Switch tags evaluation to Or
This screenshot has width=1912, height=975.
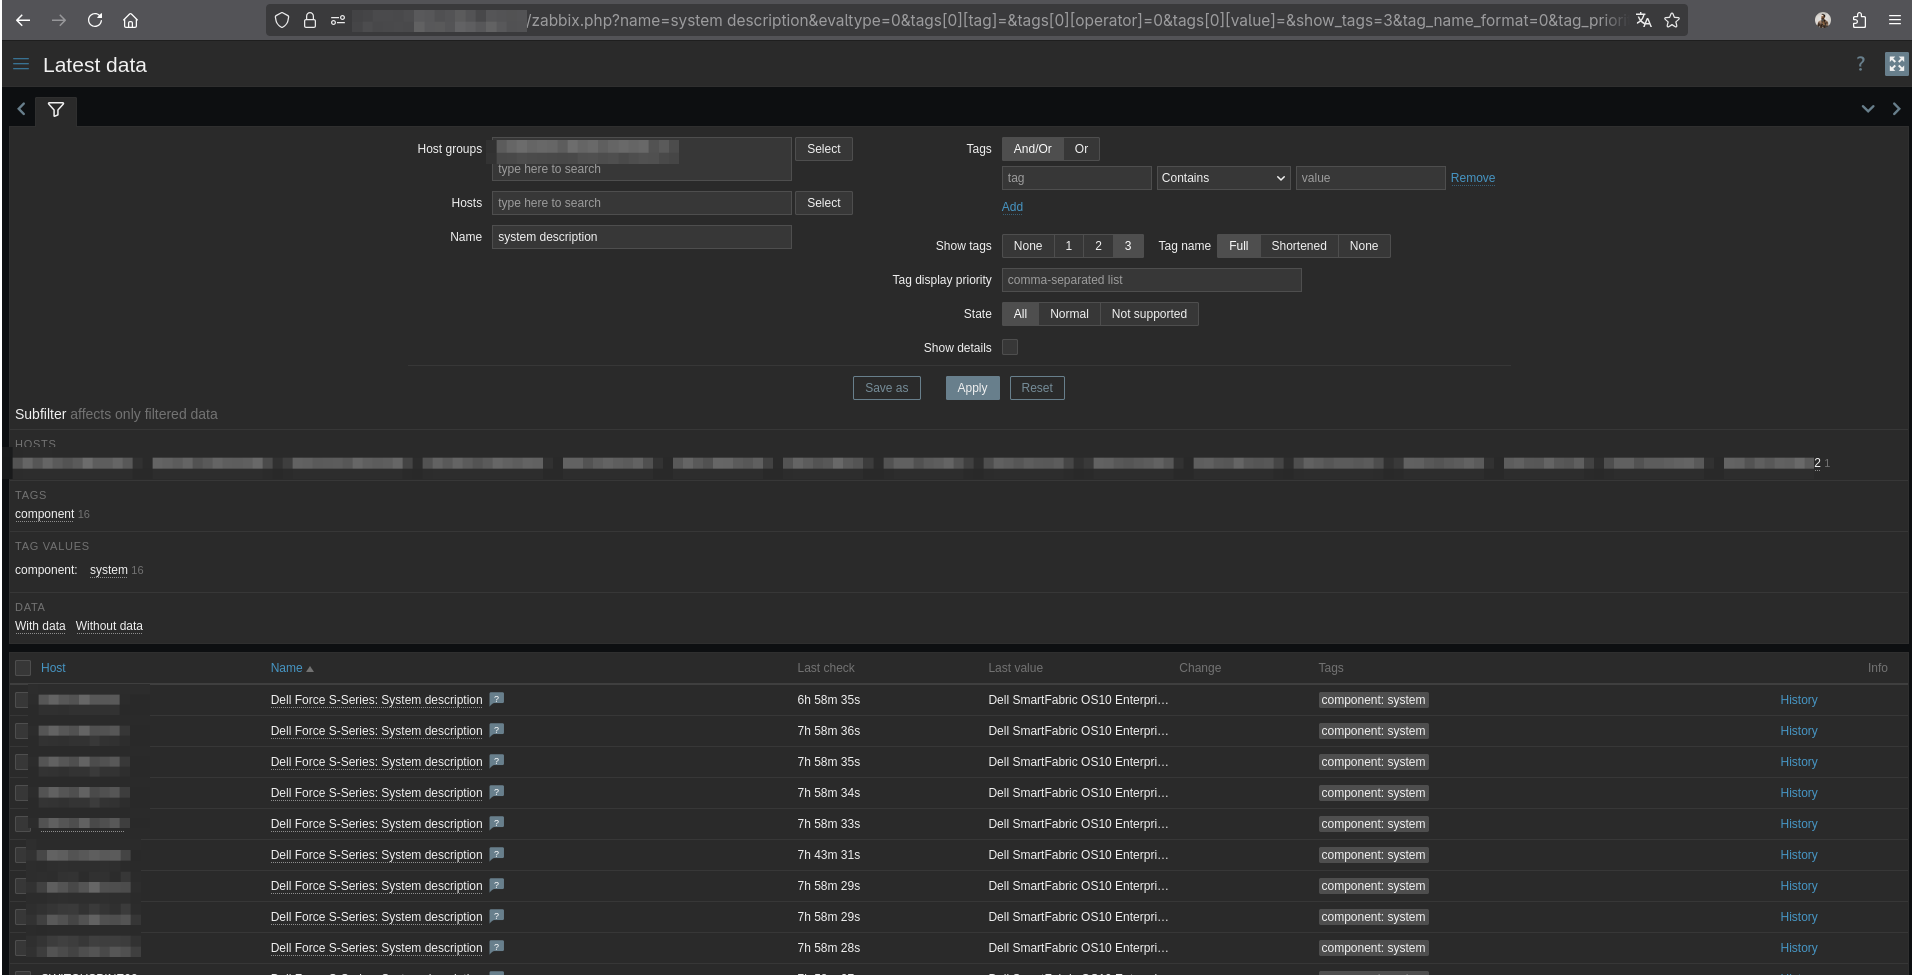coord(1080,149)
